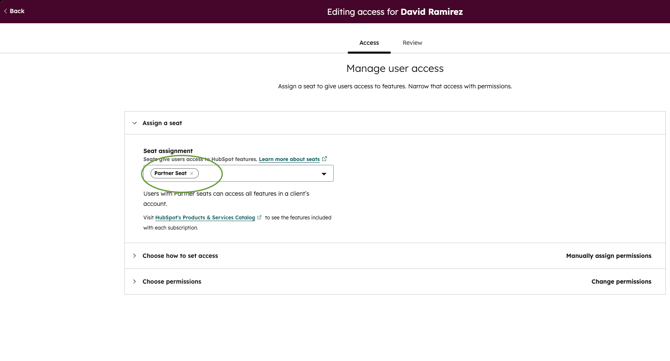
Task: Click the Manage user access title
Action: coord(395,68)
